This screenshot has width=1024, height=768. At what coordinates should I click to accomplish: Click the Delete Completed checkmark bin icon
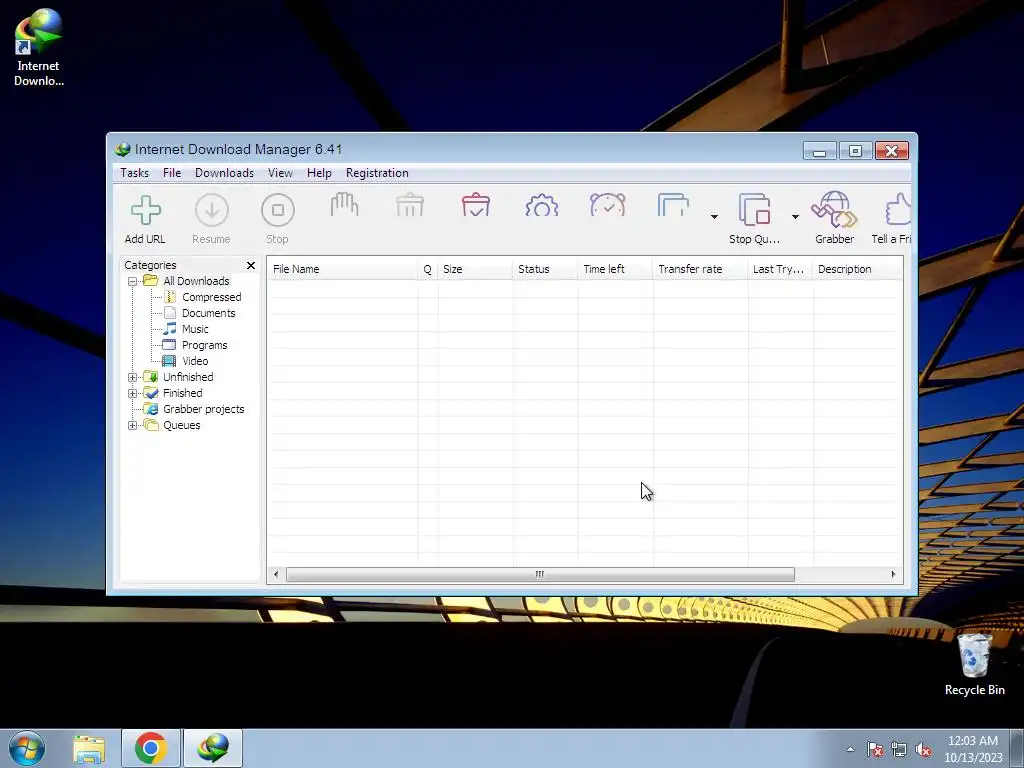pos(476,206)
